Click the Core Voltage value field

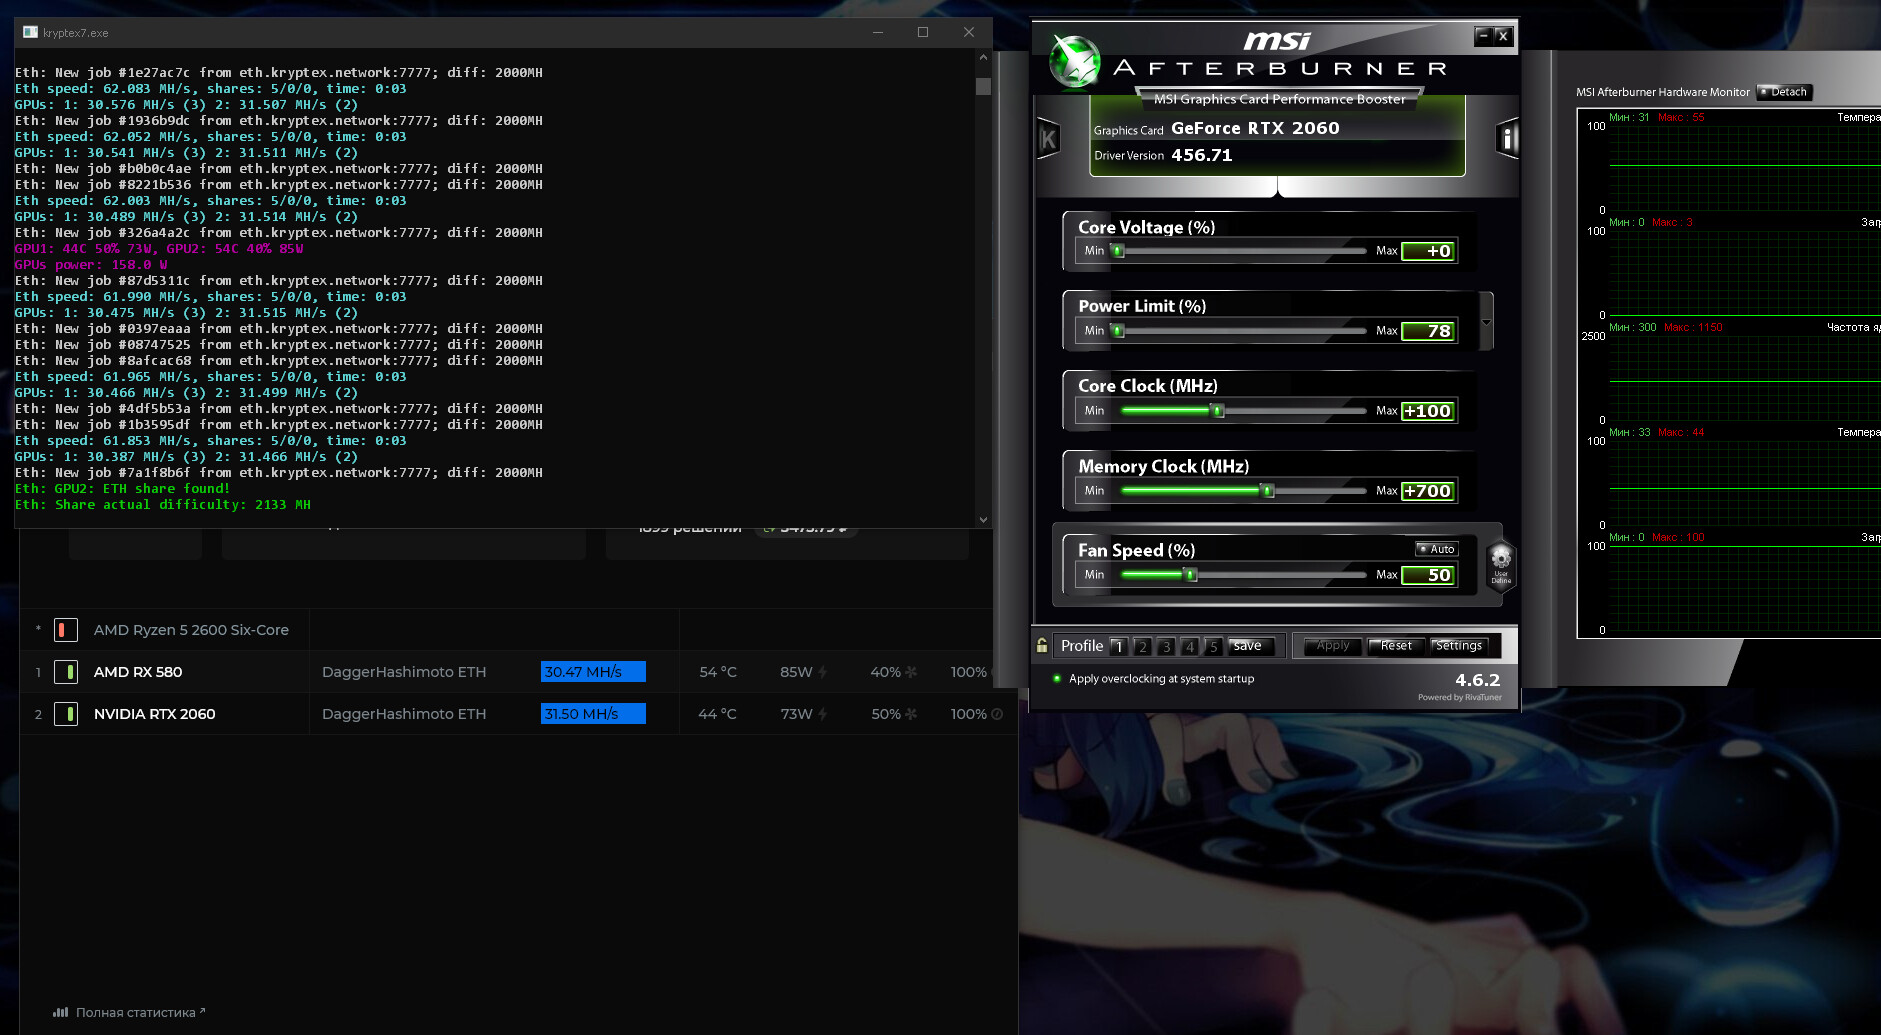point(1428,251)
